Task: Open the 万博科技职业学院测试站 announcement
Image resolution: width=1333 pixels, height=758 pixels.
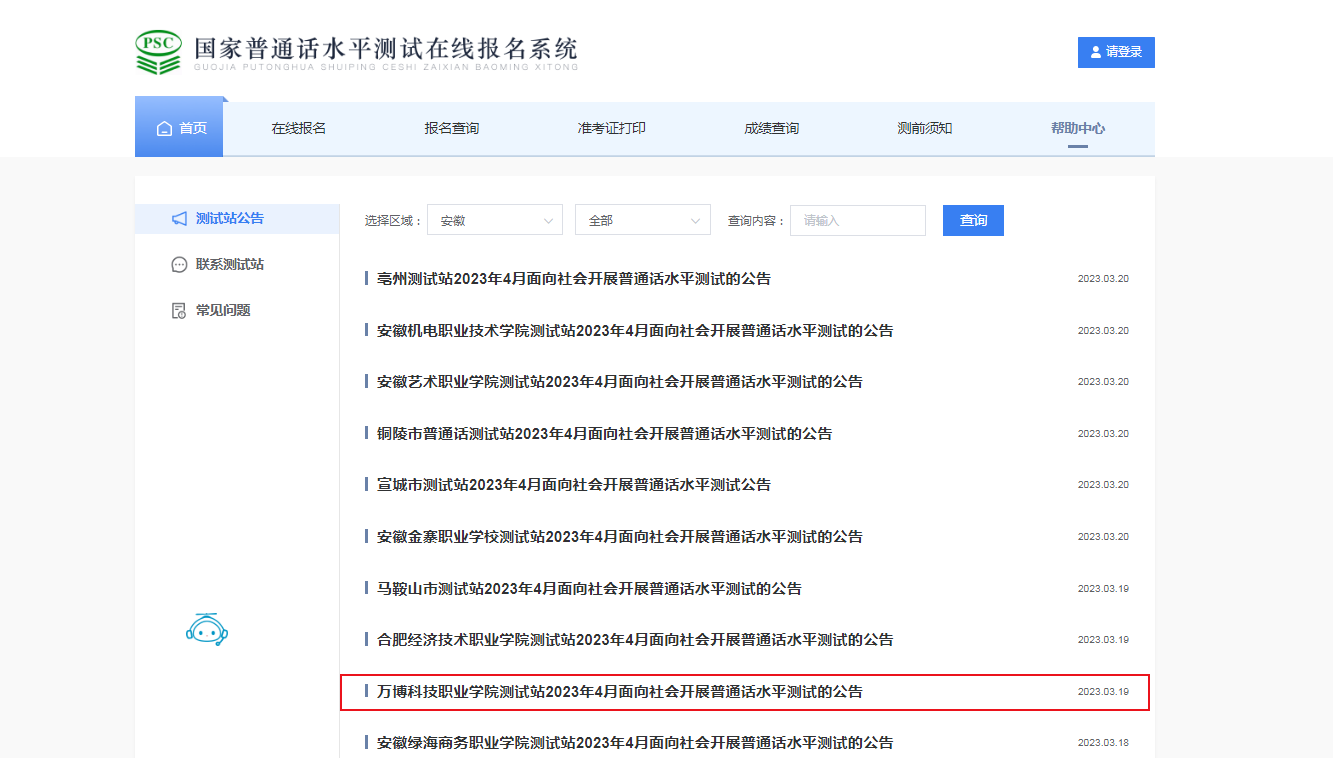Action: pyautogui.click(x=620, y=692)
